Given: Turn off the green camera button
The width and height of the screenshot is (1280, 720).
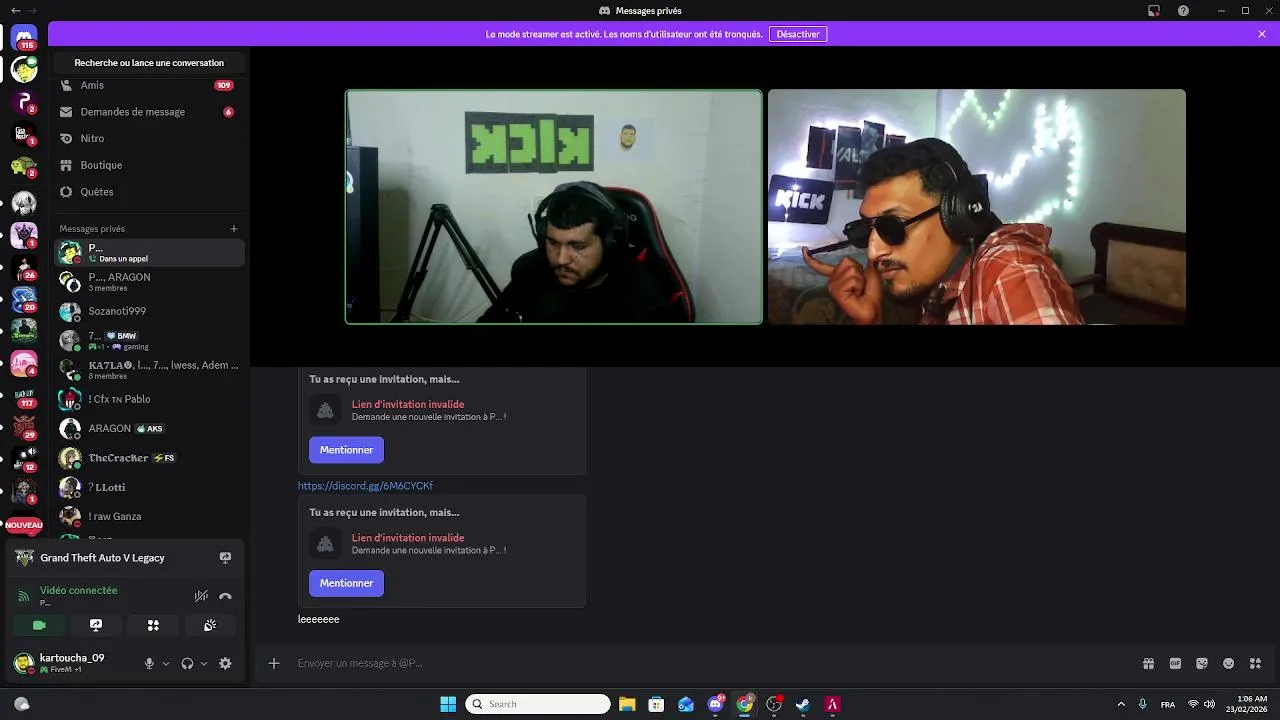Looking at the screenshot, I should (x=39, y=625).
